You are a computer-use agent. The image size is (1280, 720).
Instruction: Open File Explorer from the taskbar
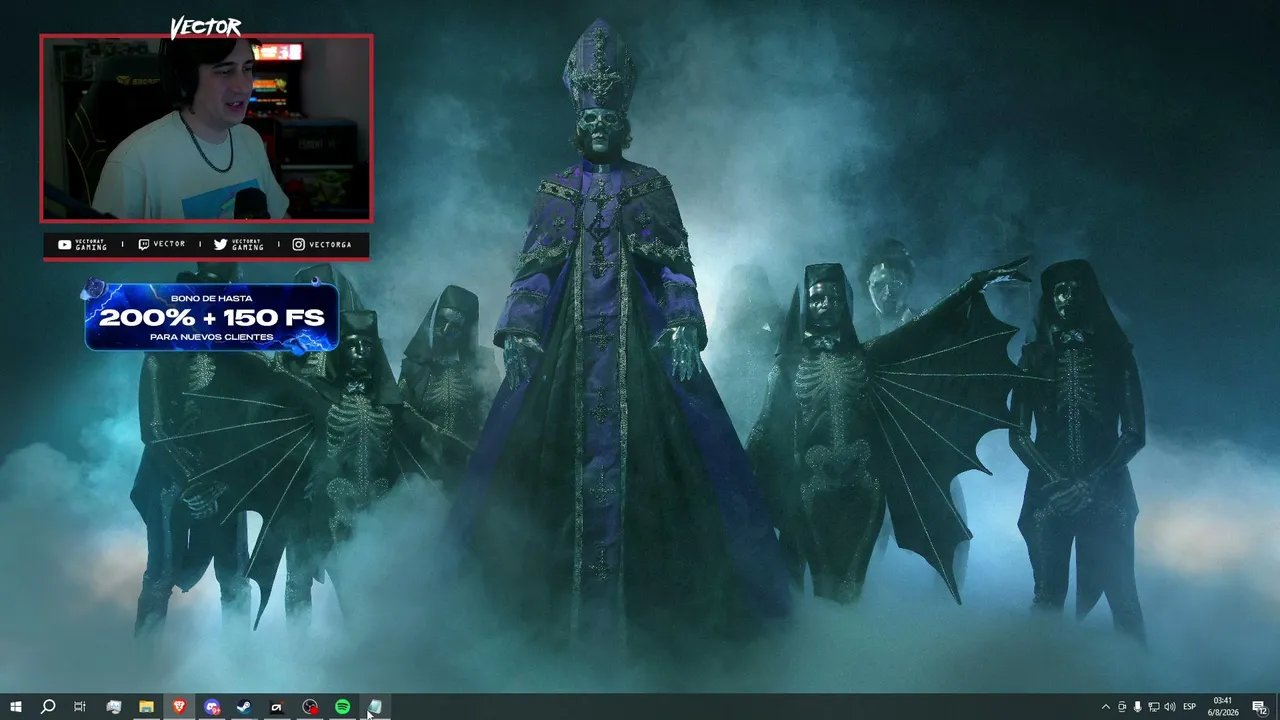click(x=146, y=707)
